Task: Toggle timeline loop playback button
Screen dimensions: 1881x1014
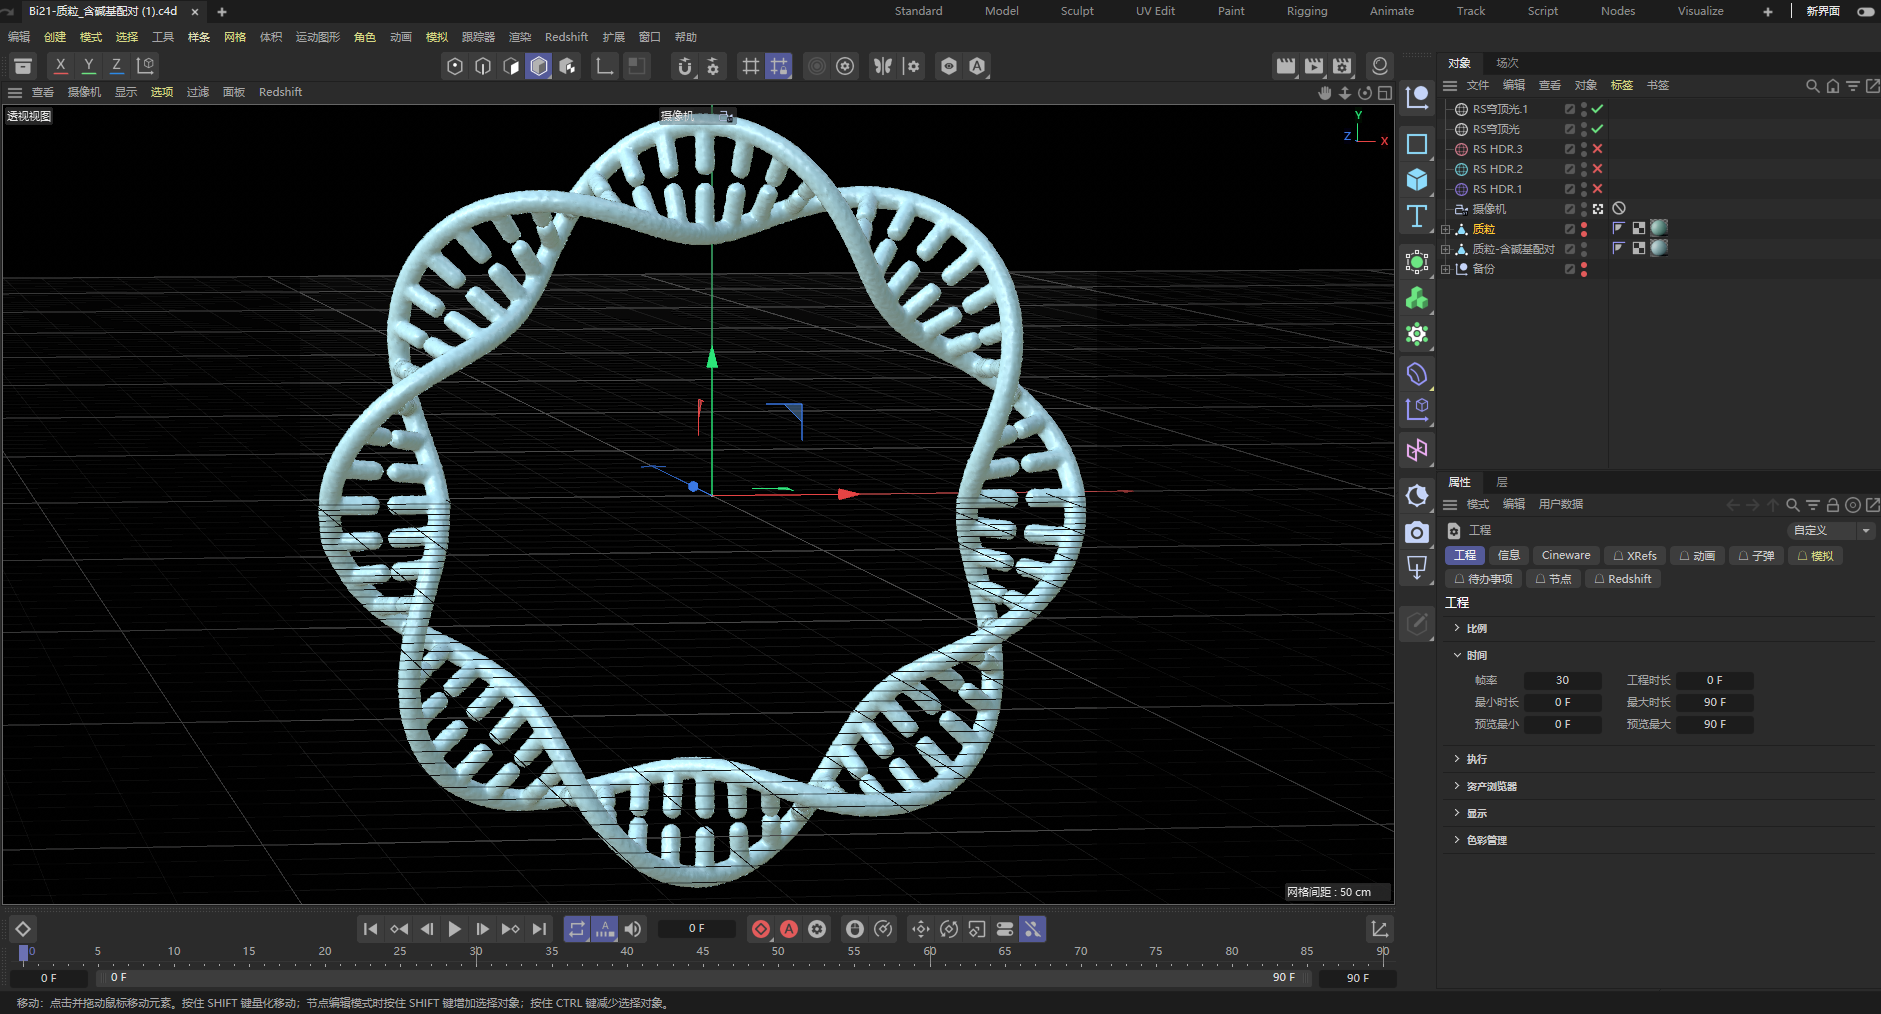Action: [577, 929]
